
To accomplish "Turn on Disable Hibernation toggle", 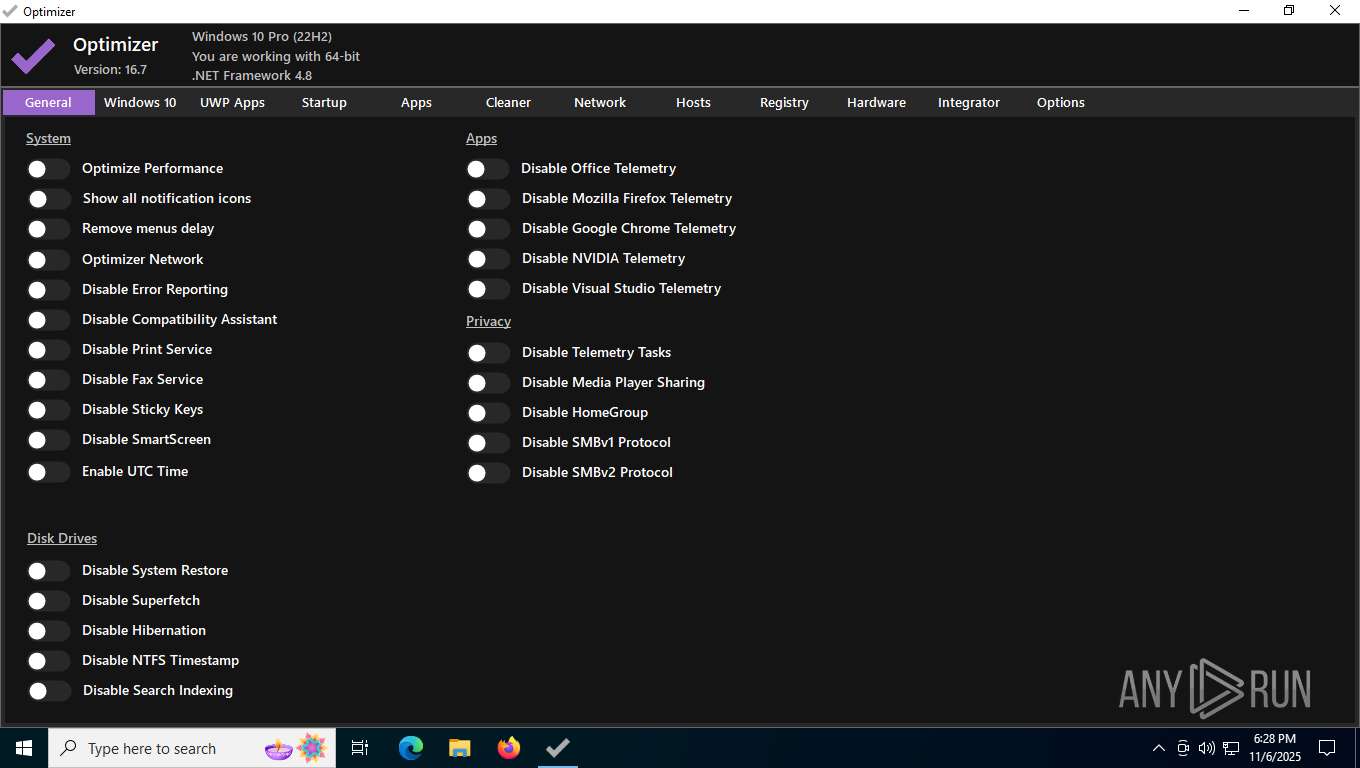I will 48,631.
